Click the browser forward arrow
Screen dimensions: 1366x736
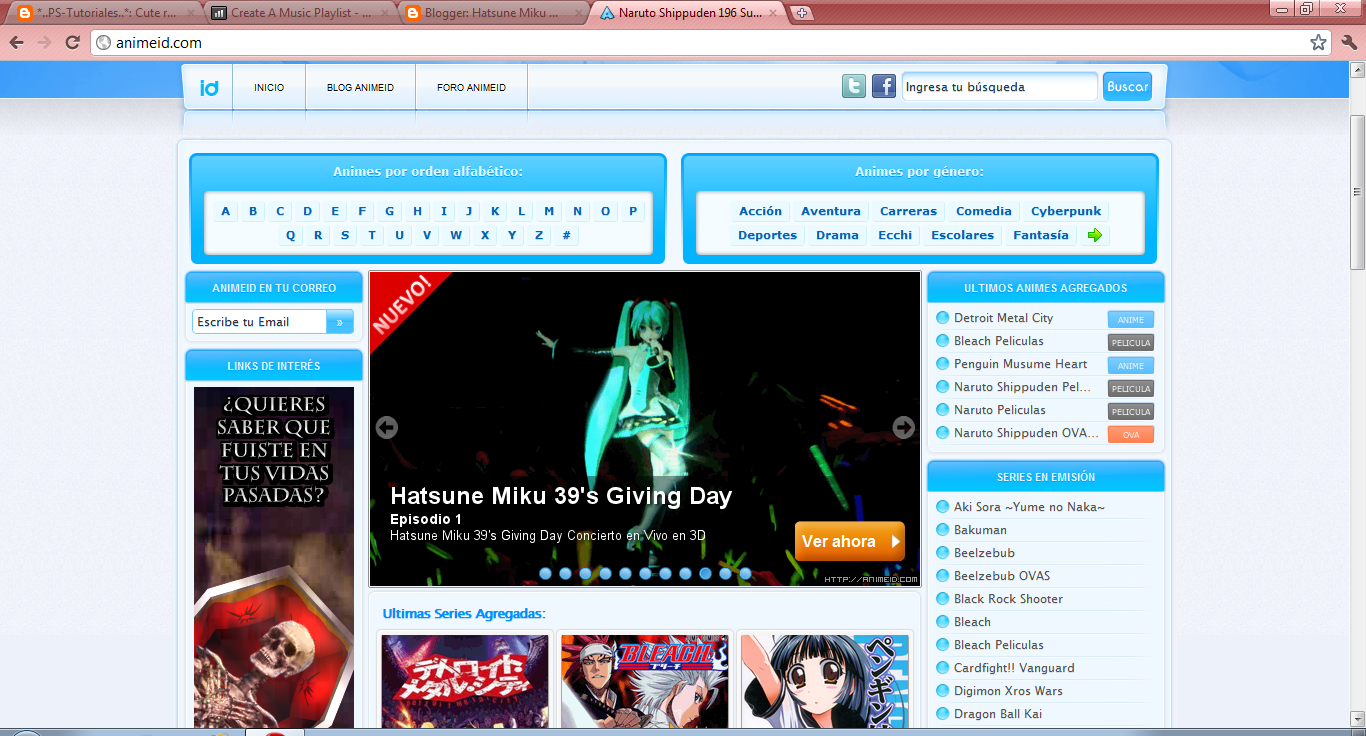pos(44,42)
